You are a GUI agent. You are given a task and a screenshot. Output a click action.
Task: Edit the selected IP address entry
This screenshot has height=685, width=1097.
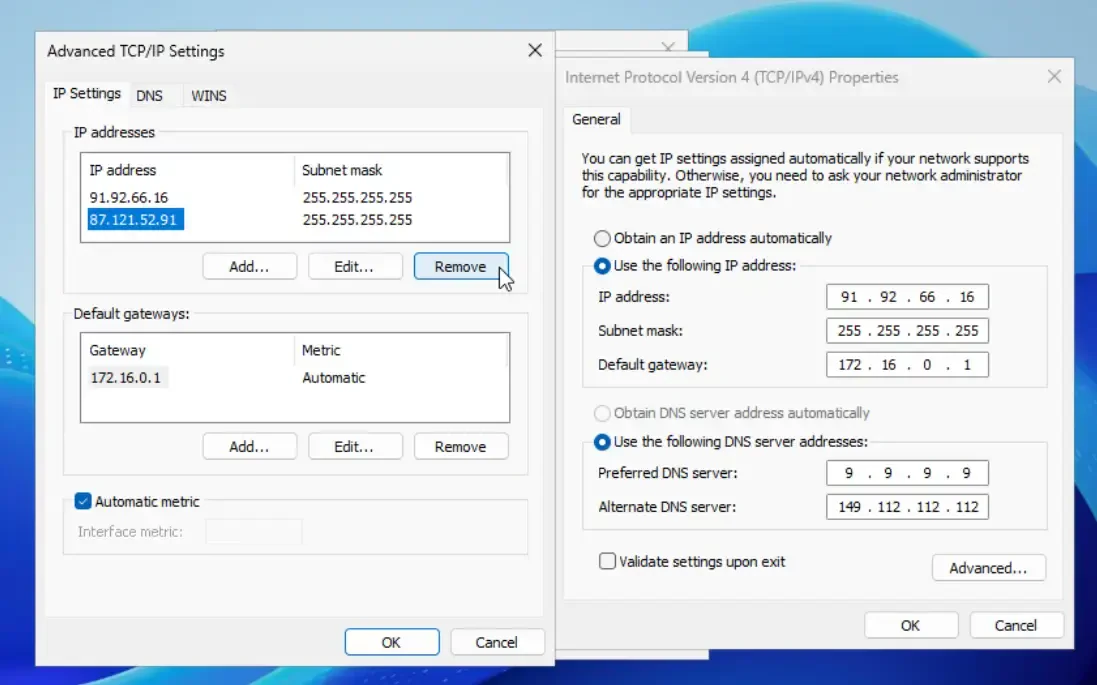[x=354, y=267]
